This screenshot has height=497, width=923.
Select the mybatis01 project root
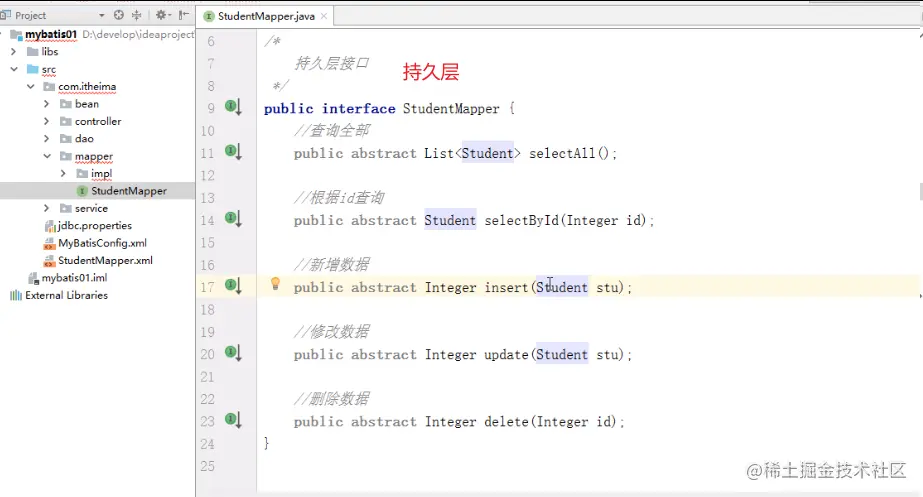click(x=51, y=34)
